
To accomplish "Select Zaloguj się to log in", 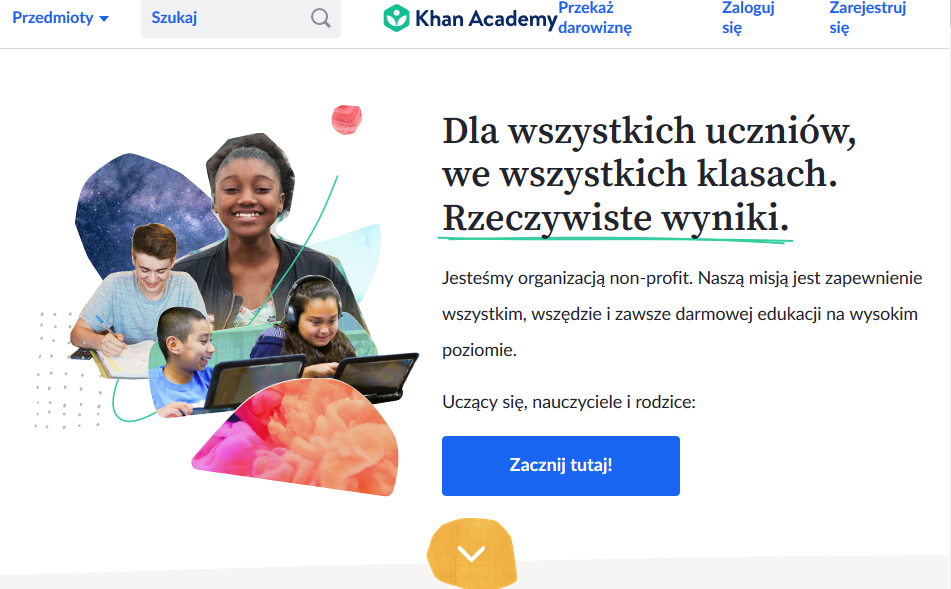I will click(x=748, y=18).
